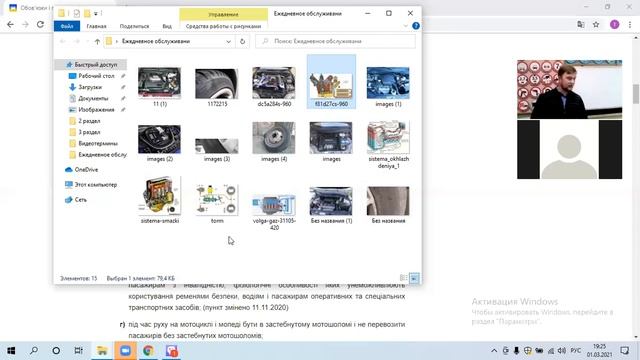Open Zoom from the taskbar
The width and height of the screenshot is (640, 360).
125,351
